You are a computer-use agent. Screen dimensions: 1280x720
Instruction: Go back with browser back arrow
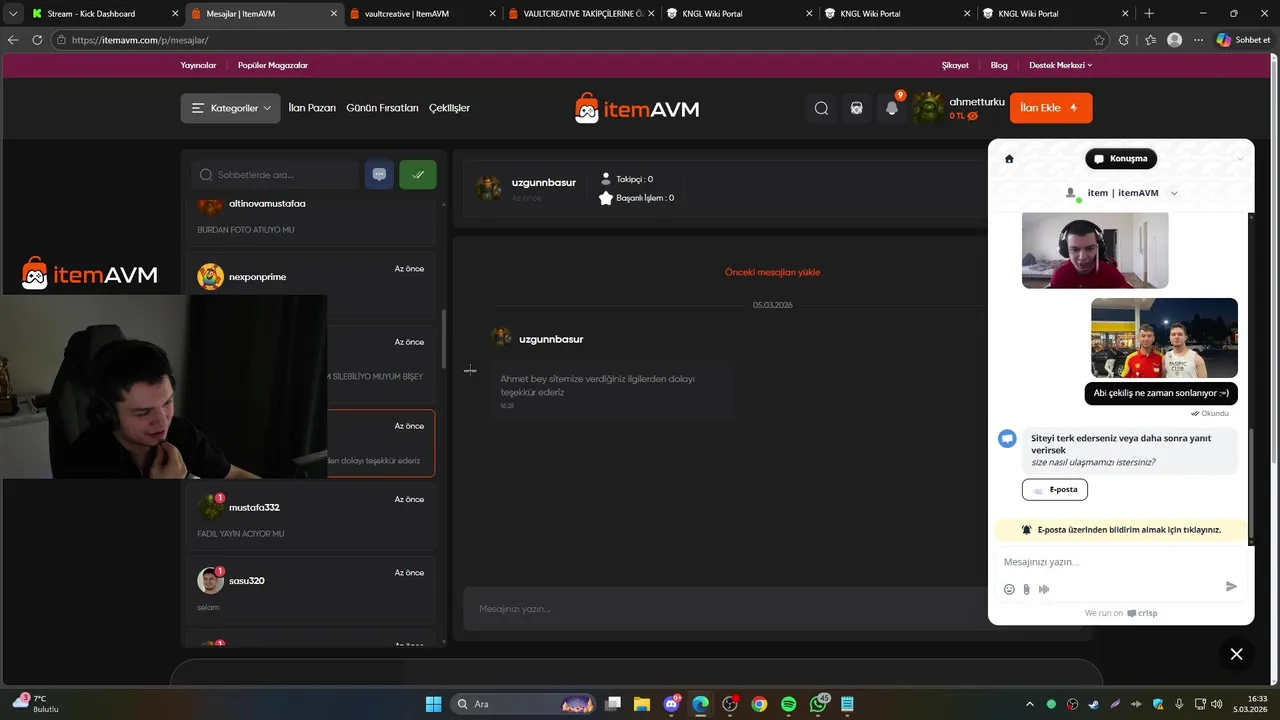pyautogui.click(x=13, y=40)
